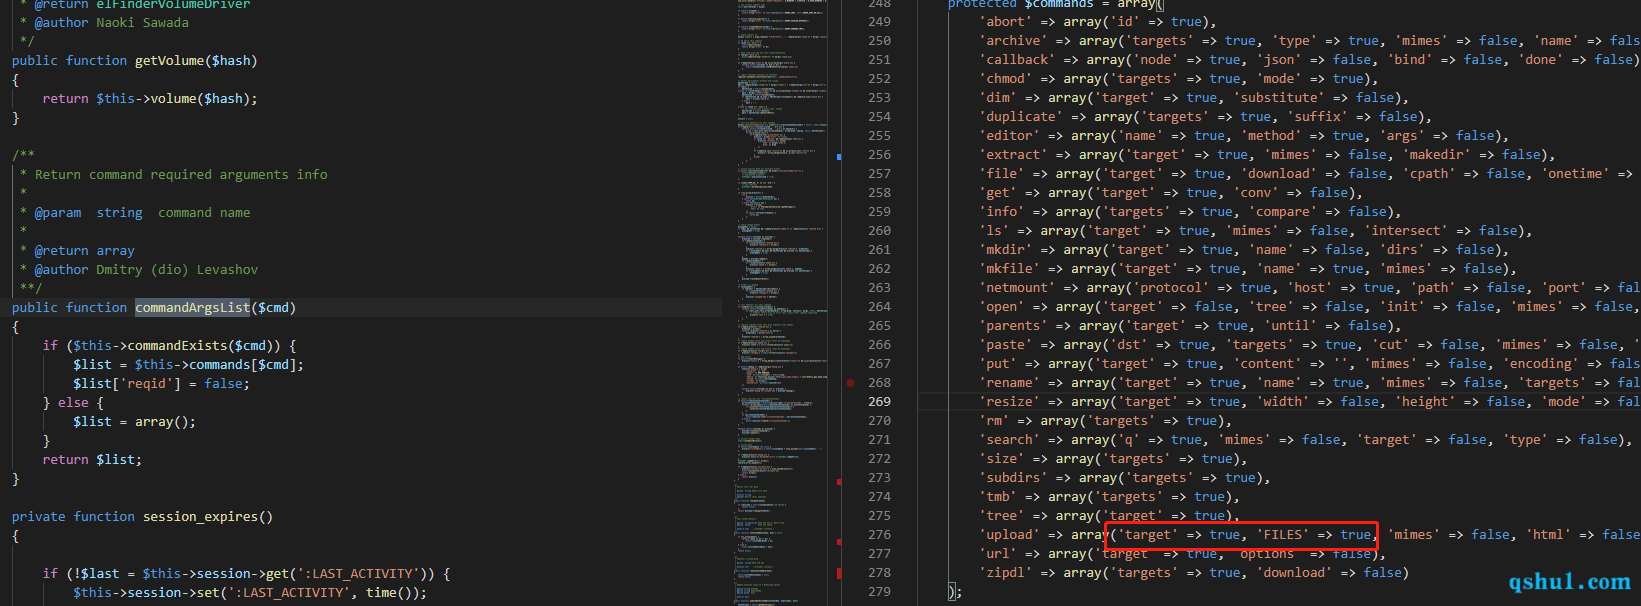Click the 'tmb' key on line 274
The height and width of the screenshot is (606, 1641).
pyautogui.click(x=998, y=497)
